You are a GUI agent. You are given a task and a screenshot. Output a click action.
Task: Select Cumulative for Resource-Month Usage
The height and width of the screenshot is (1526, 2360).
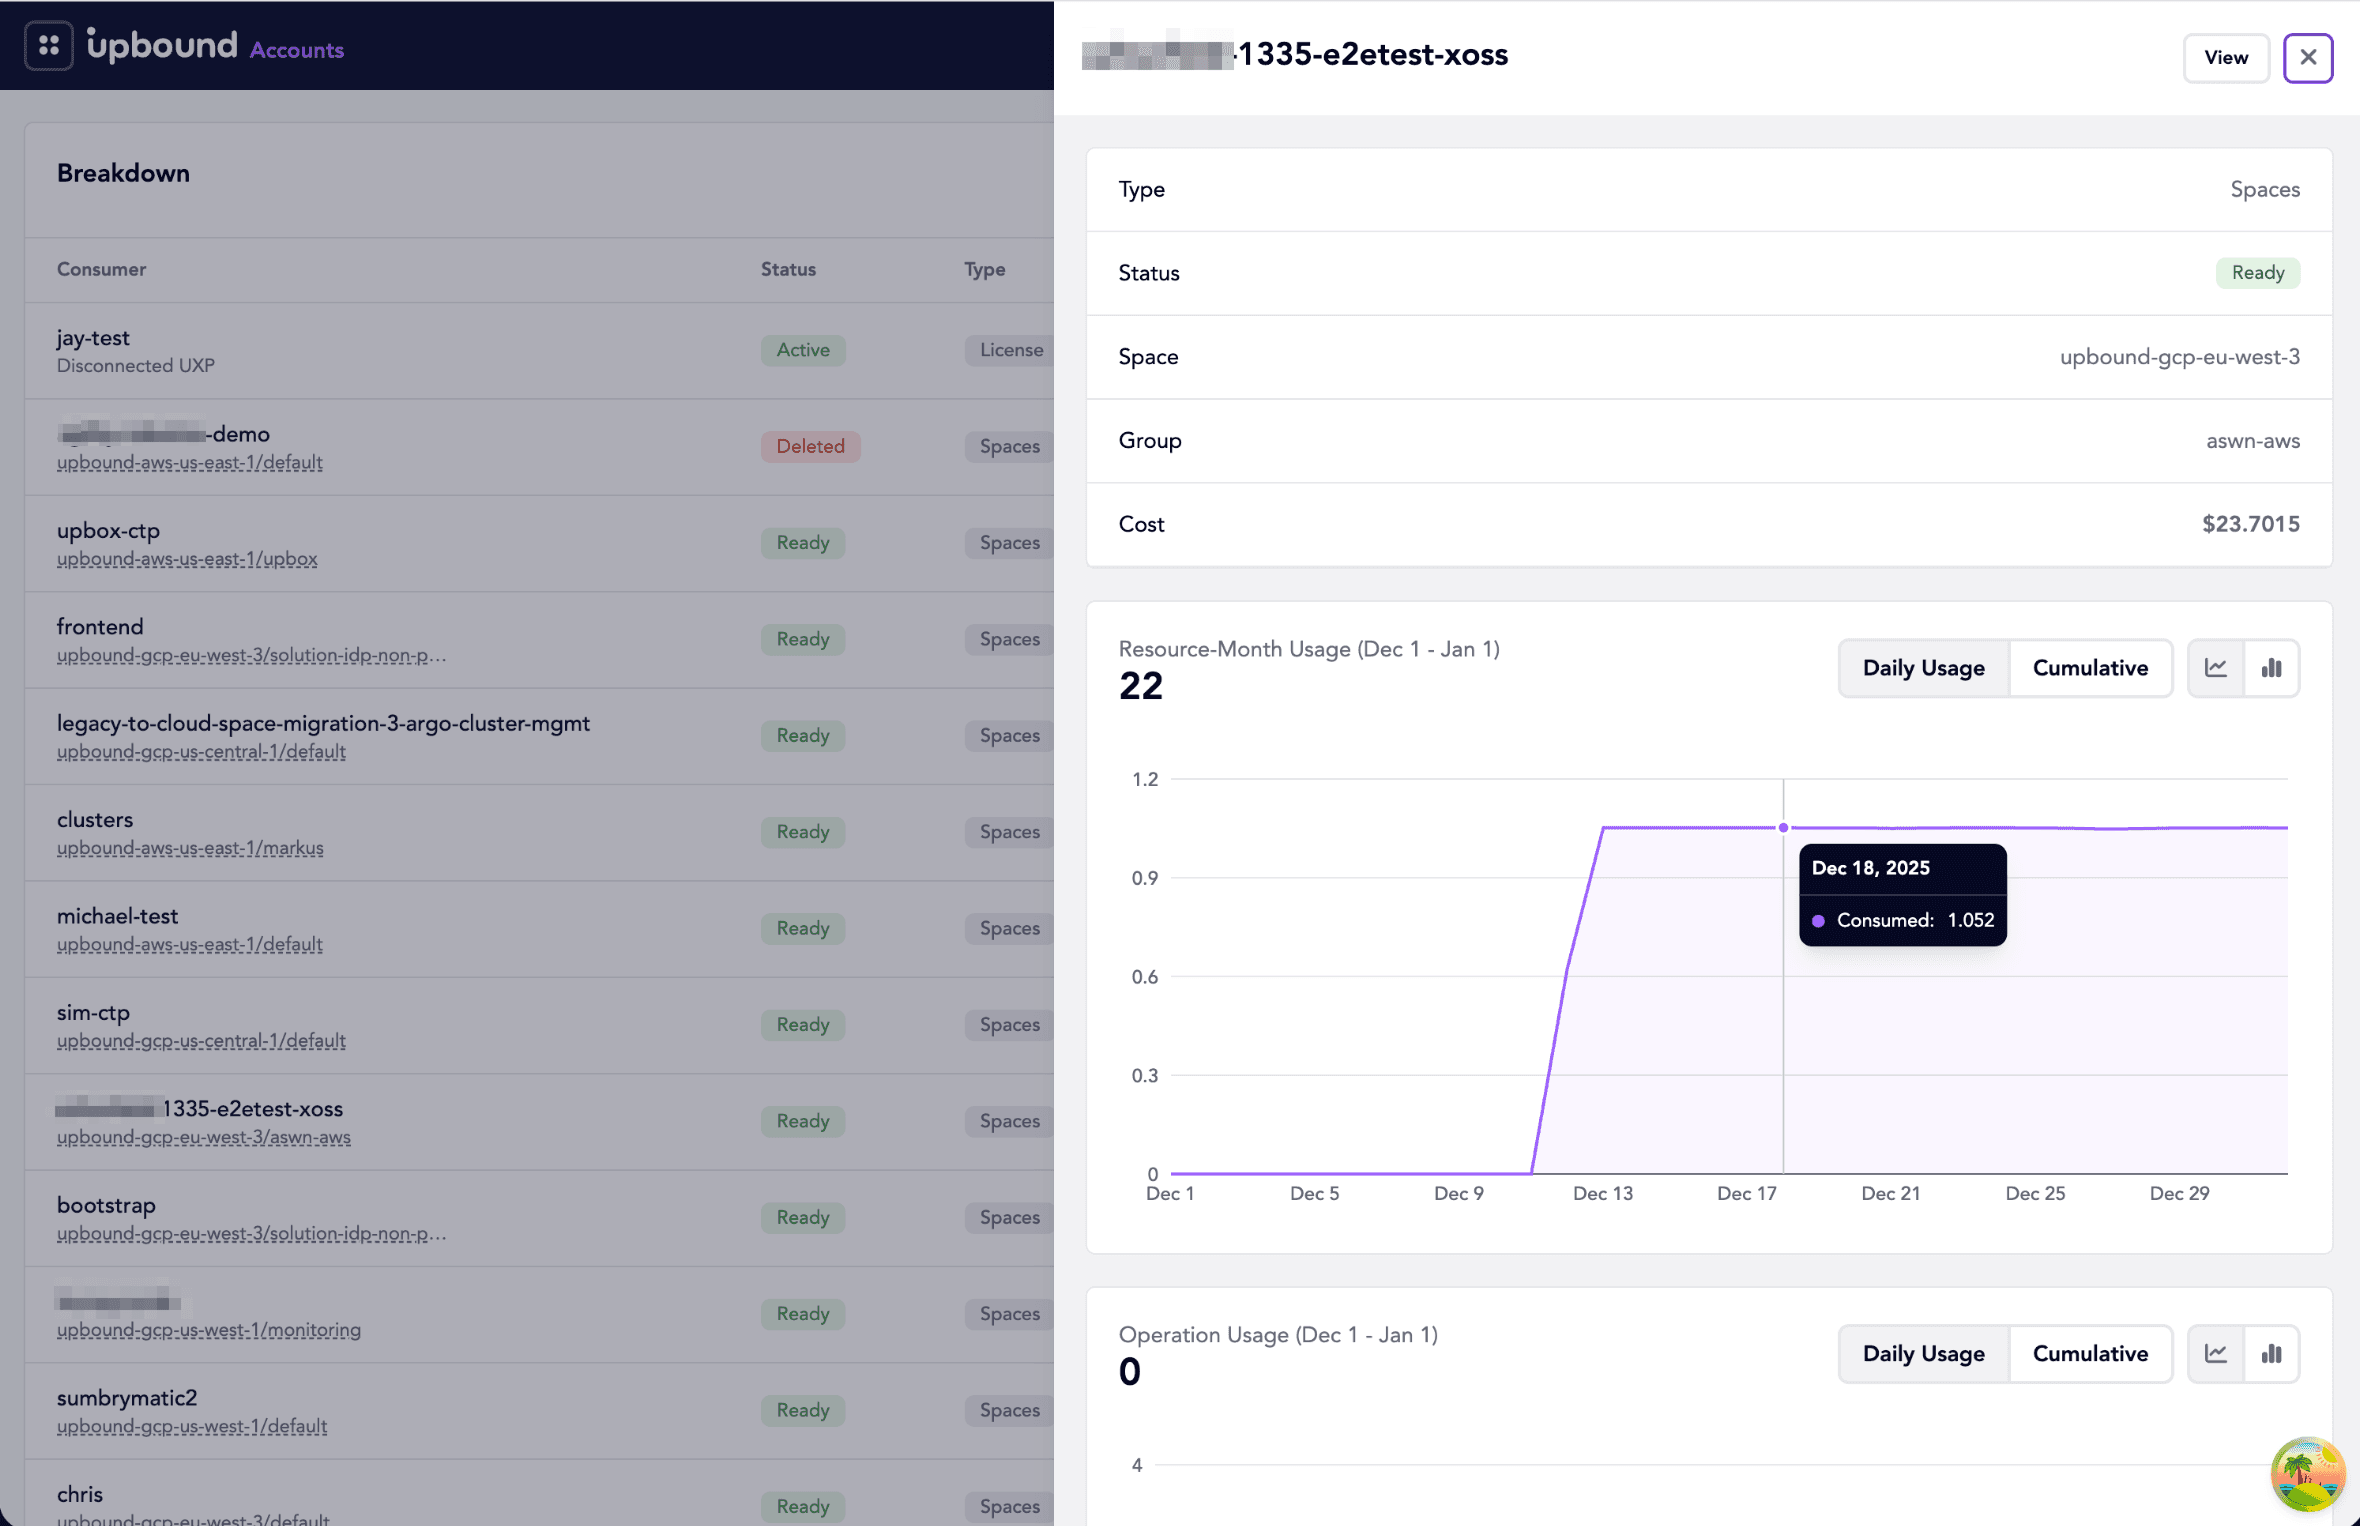[2090, 668]
